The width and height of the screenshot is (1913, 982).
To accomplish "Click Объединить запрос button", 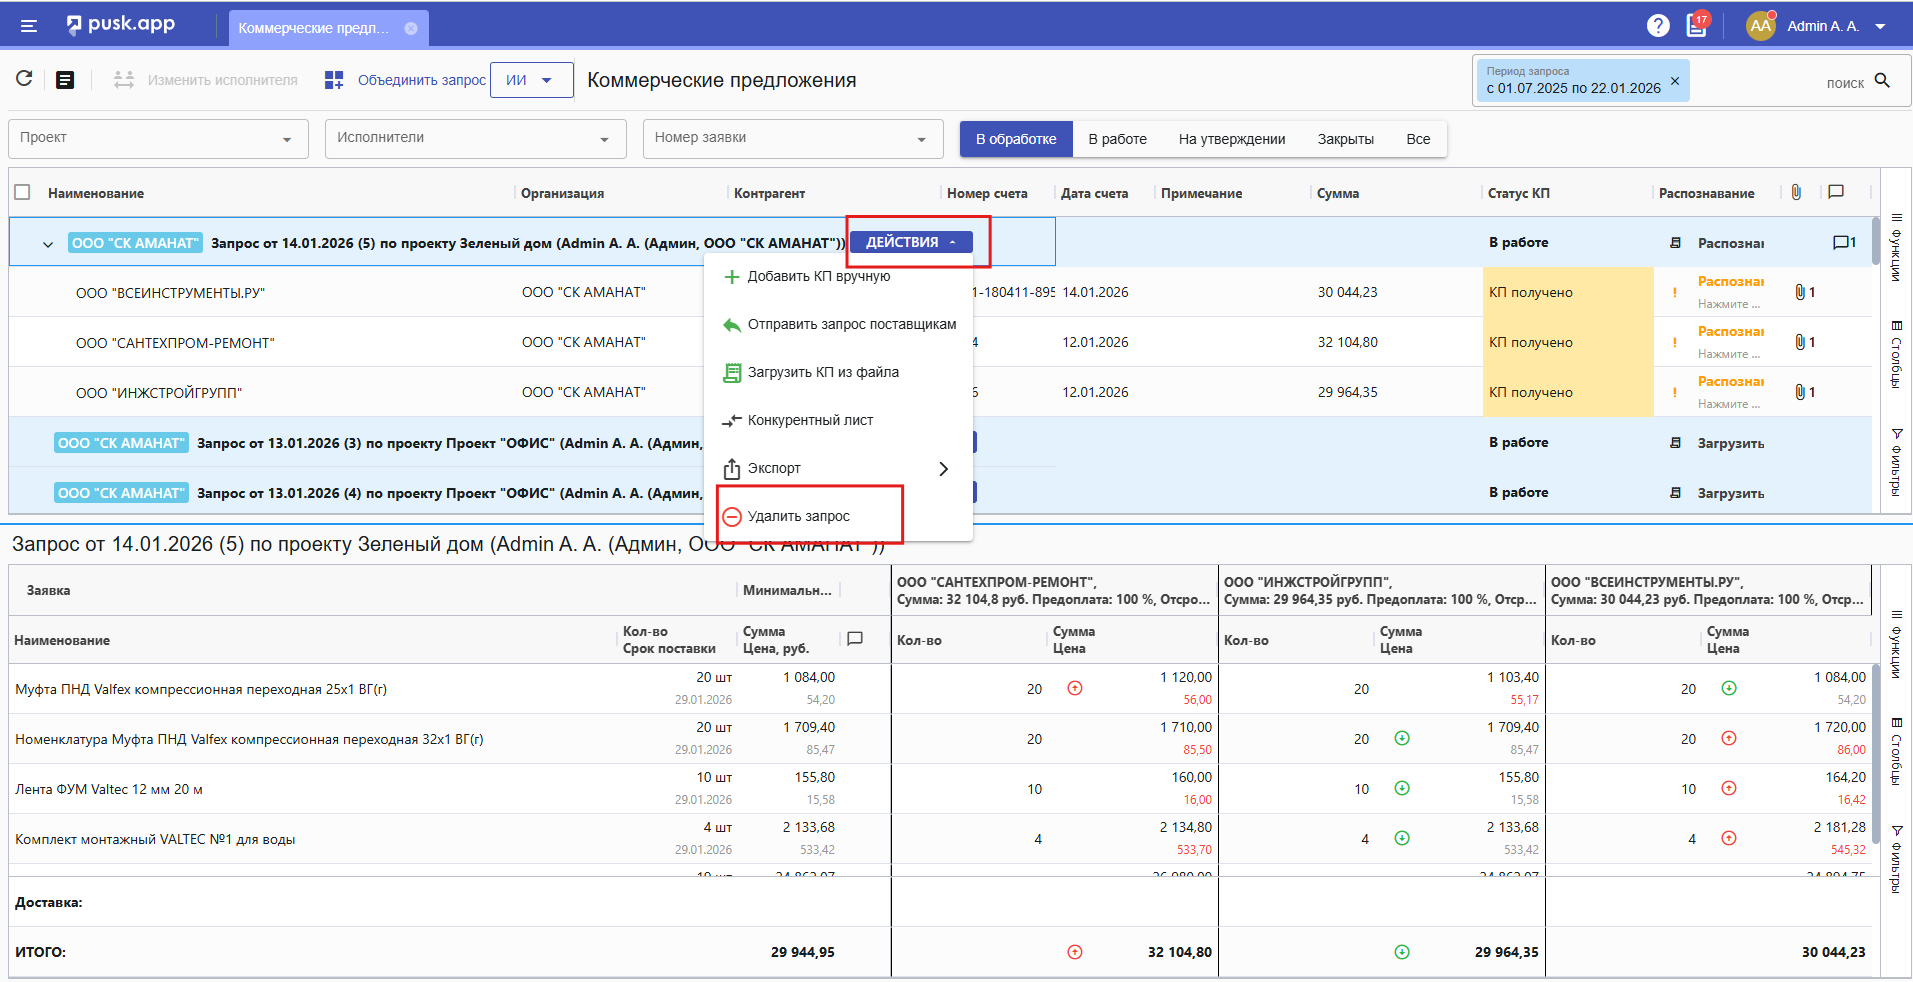I will coord(406,80).
